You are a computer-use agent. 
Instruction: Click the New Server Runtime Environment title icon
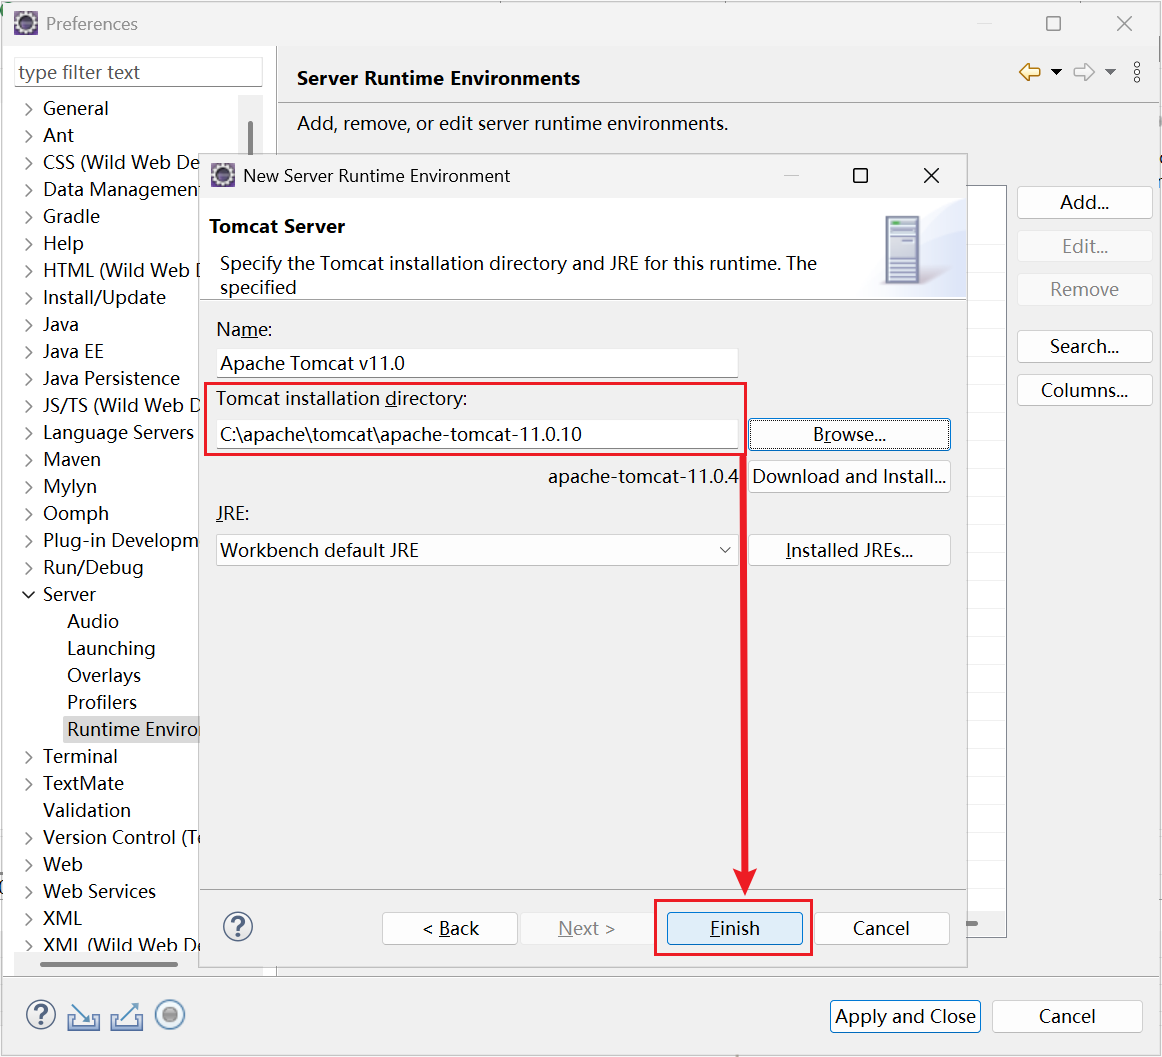coord(223,176)
